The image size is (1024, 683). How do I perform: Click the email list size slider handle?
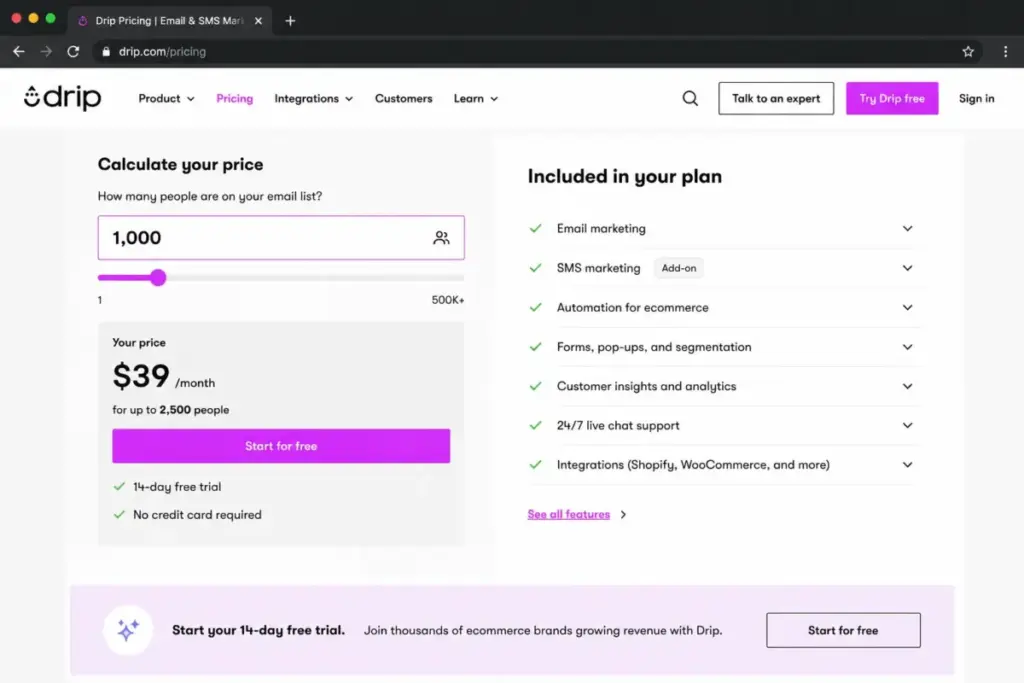[157, 278]
